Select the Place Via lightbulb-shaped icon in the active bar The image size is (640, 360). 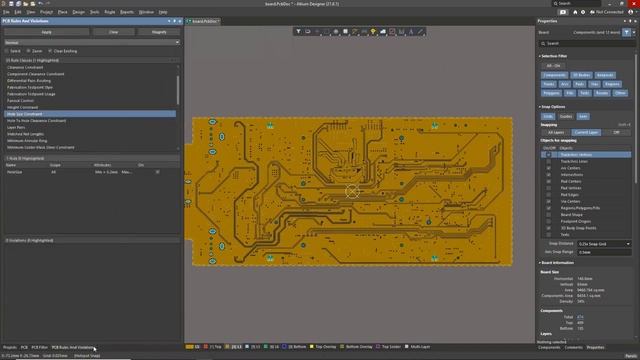pyautogui.click(x=373, y=31)
